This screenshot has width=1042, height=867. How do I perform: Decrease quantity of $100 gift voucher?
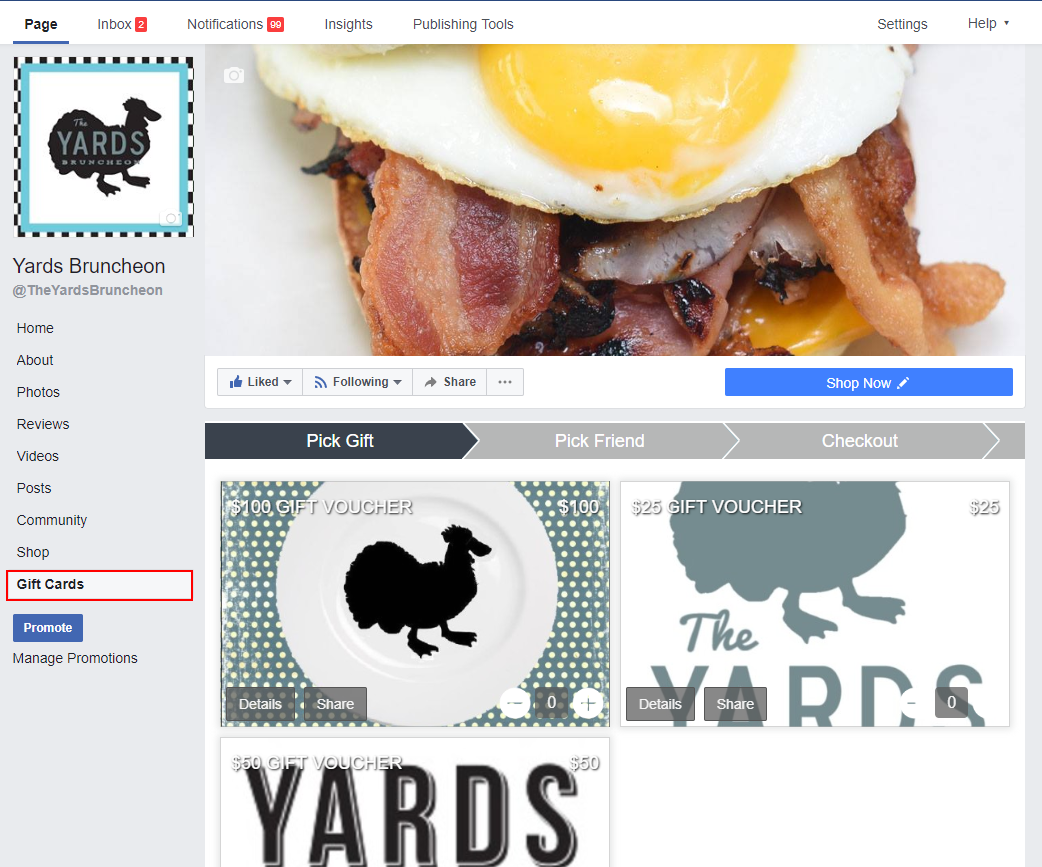515,704
